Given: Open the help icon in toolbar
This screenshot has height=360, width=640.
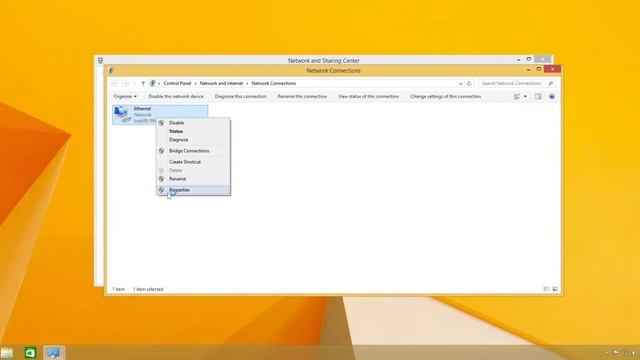Looking at the screenshot, I should (x=552, y=97).
